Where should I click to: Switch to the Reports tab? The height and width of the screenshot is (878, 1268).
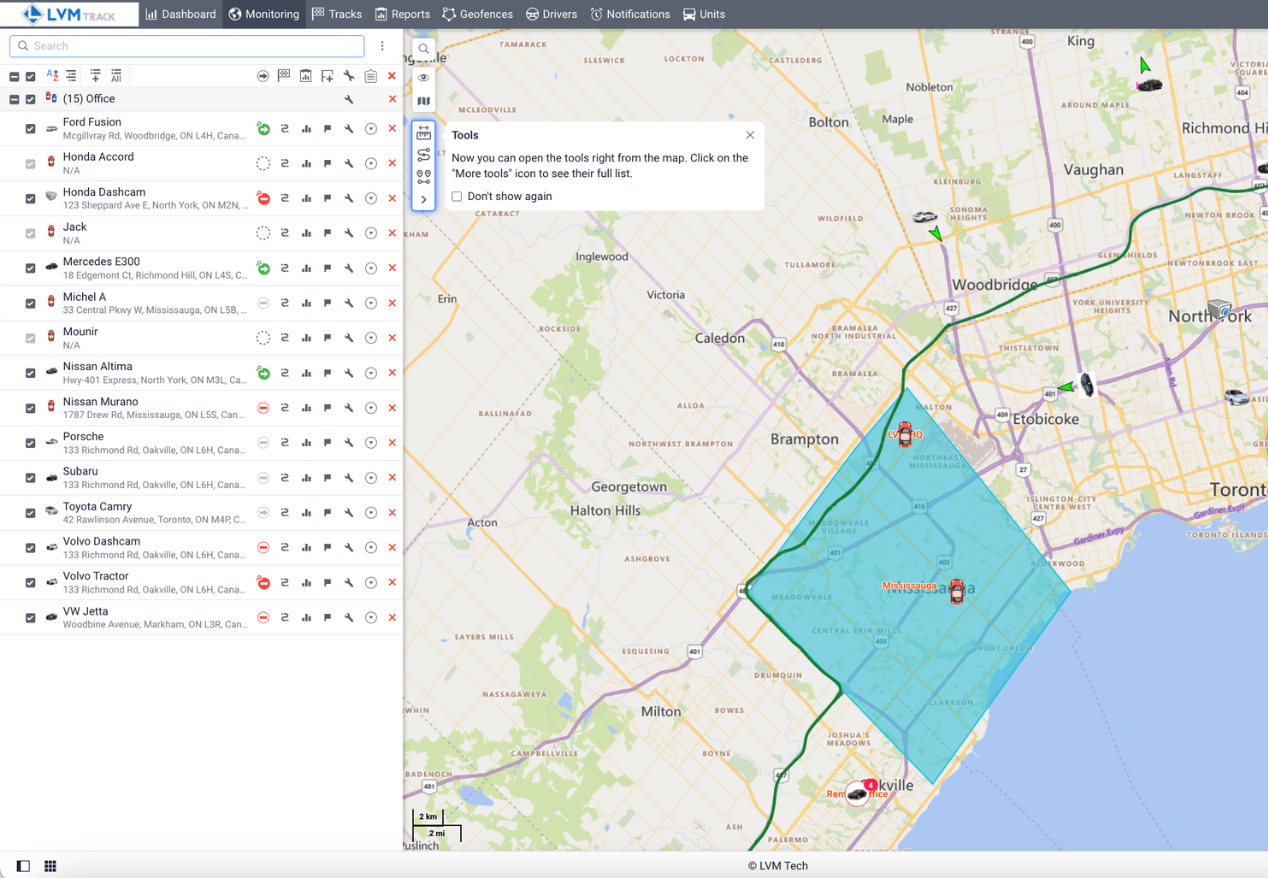pyautogui.click(x=402, y=14)
